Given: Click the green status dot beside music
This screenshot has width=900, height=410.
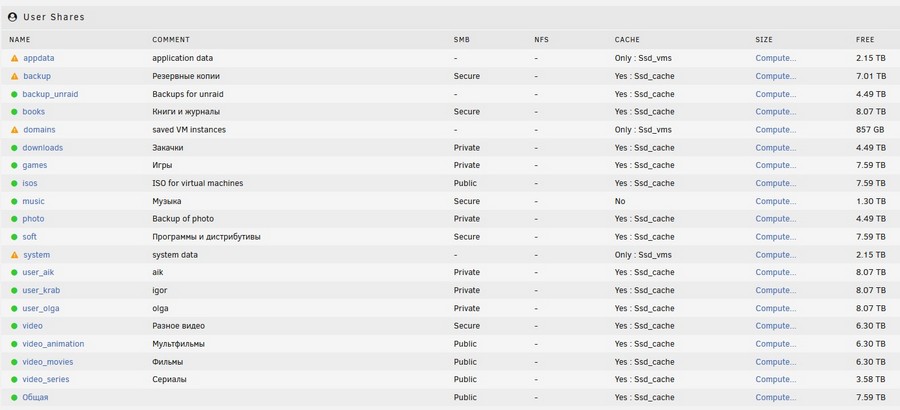Looking at the screenshot, I should click(14, 201).
